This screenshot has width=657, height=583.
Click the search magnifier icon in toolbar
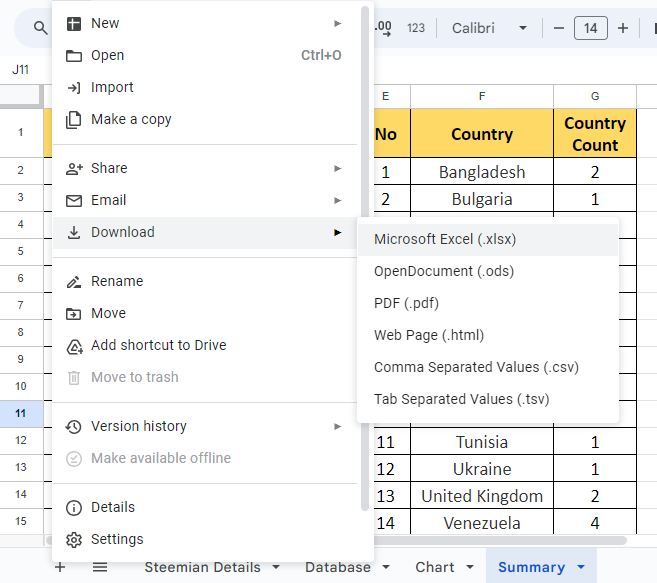coord(40,28)
